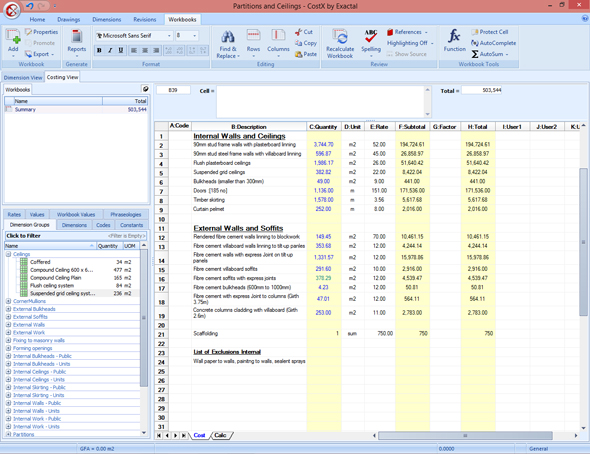Screen dimensions: 590x454
Task: Align text center
Action: coord(145,50)
